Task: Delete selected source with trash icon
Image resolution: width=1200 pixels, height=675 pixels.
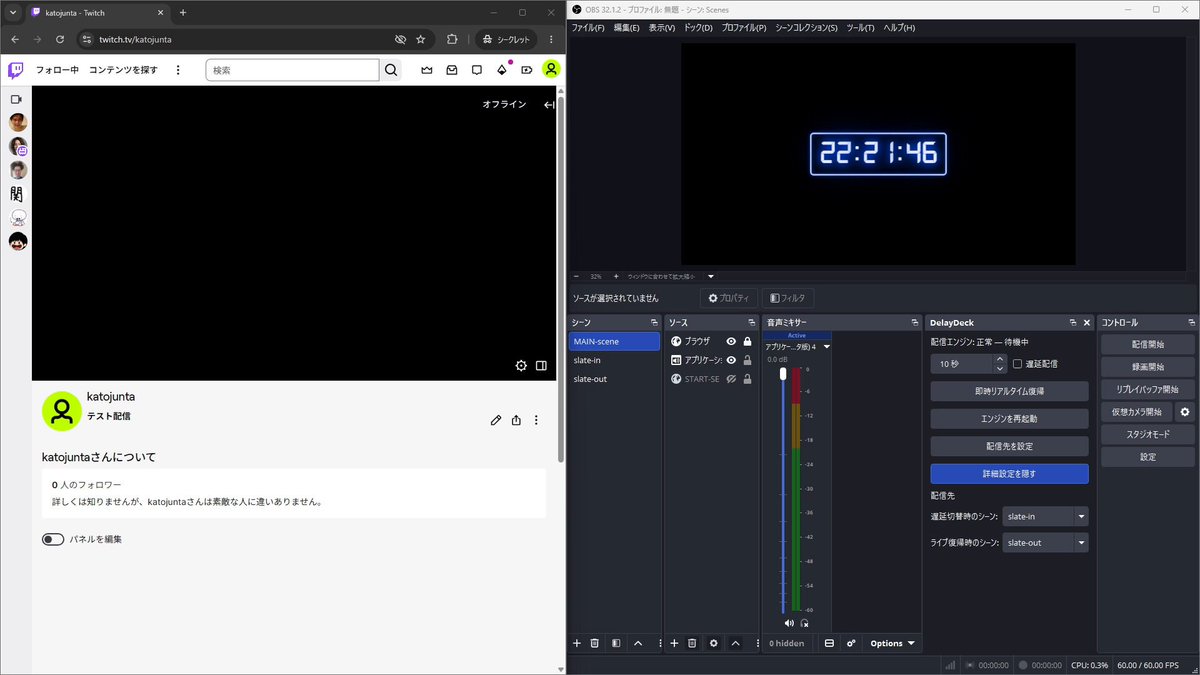Action: tap(691, 643)
